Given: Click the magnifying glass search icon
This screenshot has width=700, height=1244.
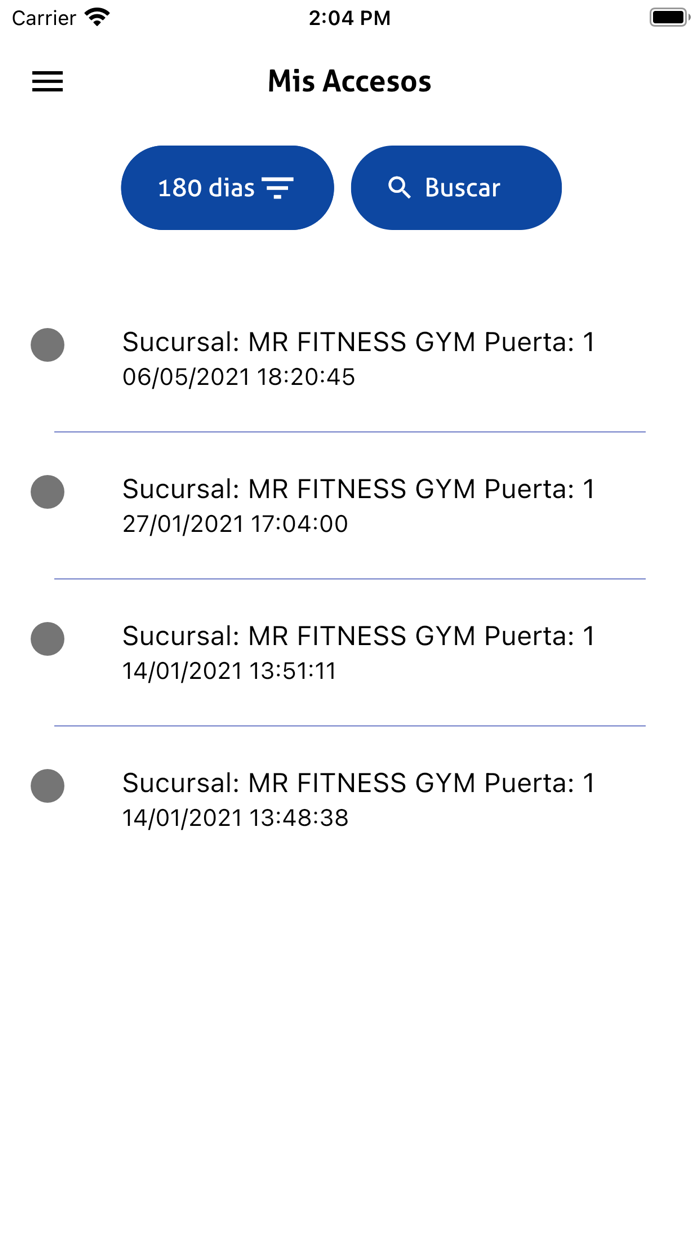Looking at the screenshot, I should click(401, 187).
